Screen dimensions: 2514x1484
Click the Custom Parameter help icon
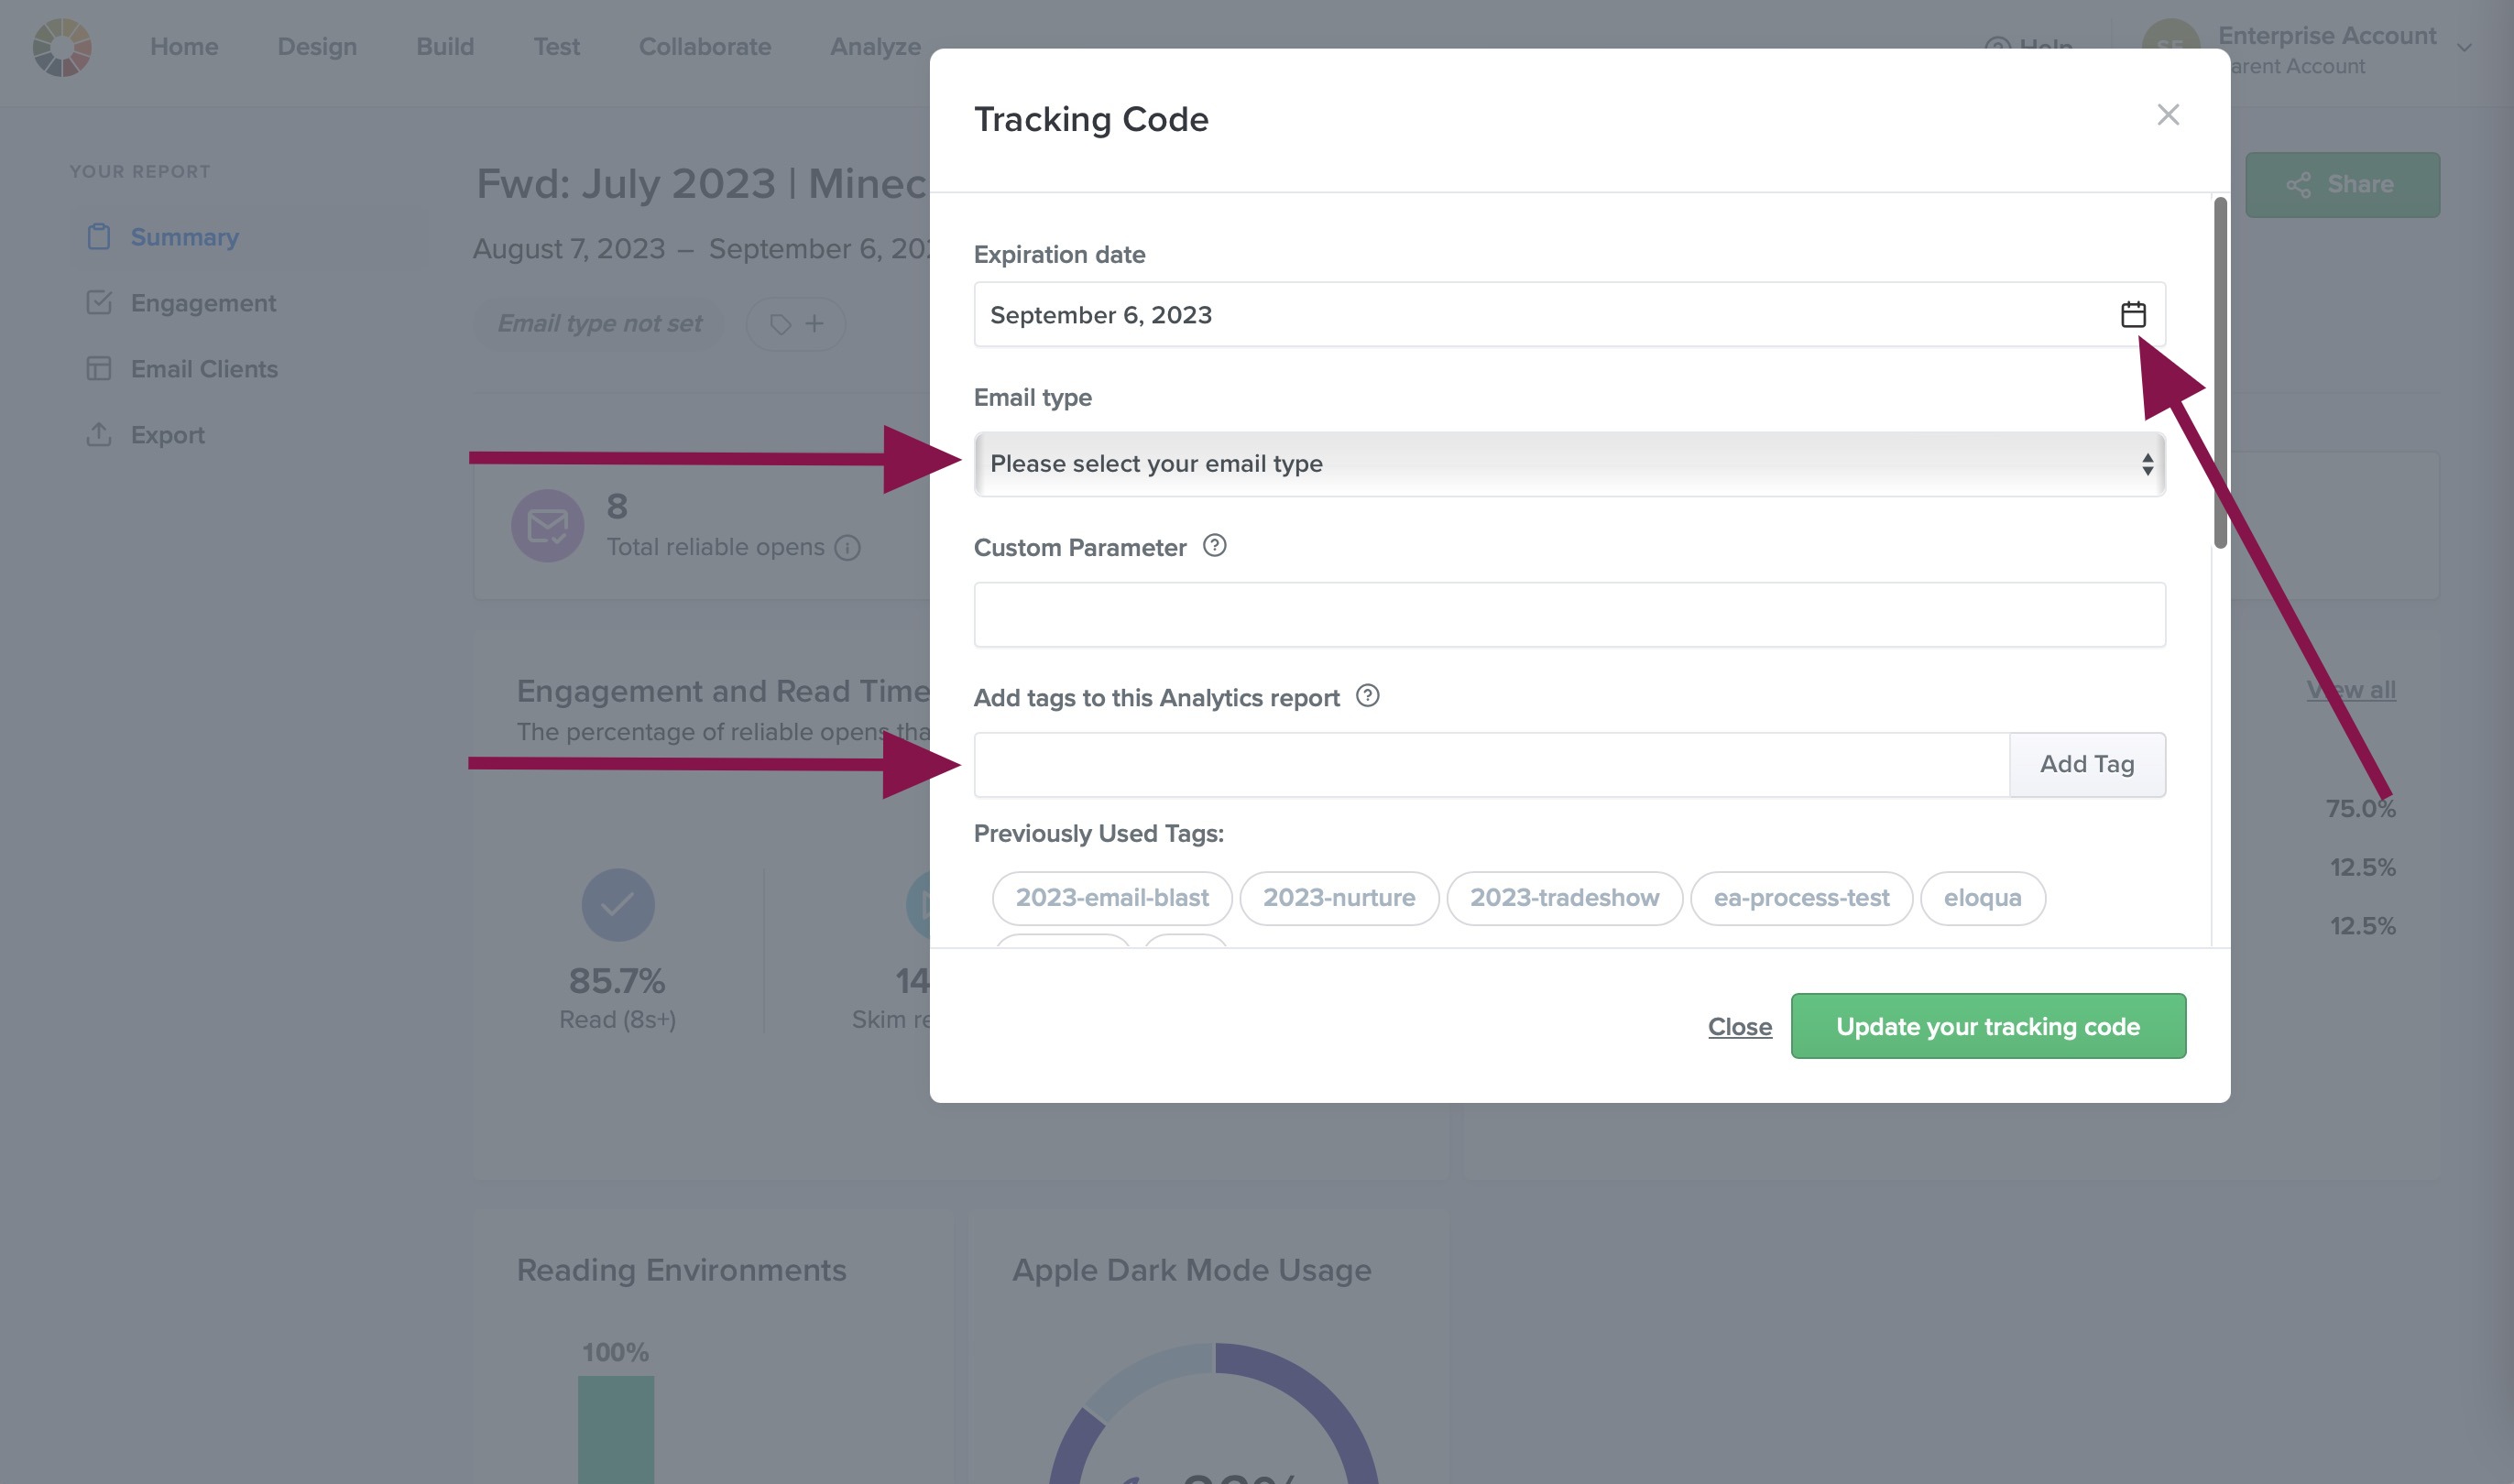[x=1214, y=546]
